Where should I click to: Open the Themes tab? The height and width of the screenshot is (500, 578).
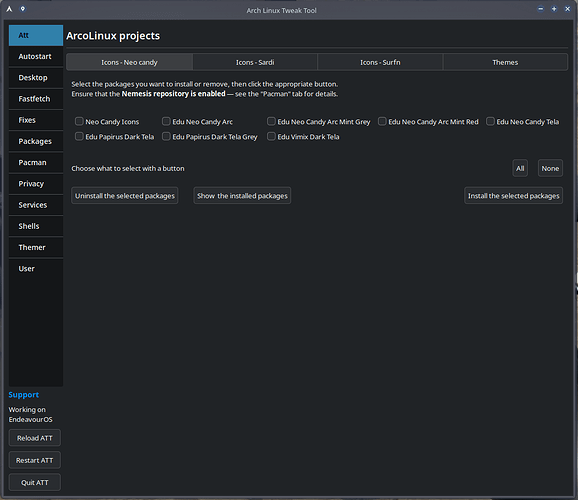click(x=505, y=62)
